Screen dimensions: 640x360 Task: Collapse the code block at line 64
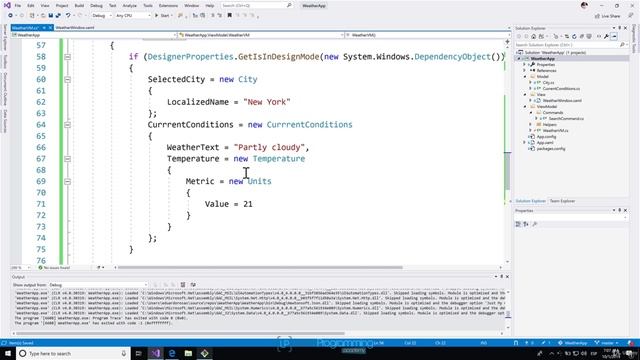(68, 125)
